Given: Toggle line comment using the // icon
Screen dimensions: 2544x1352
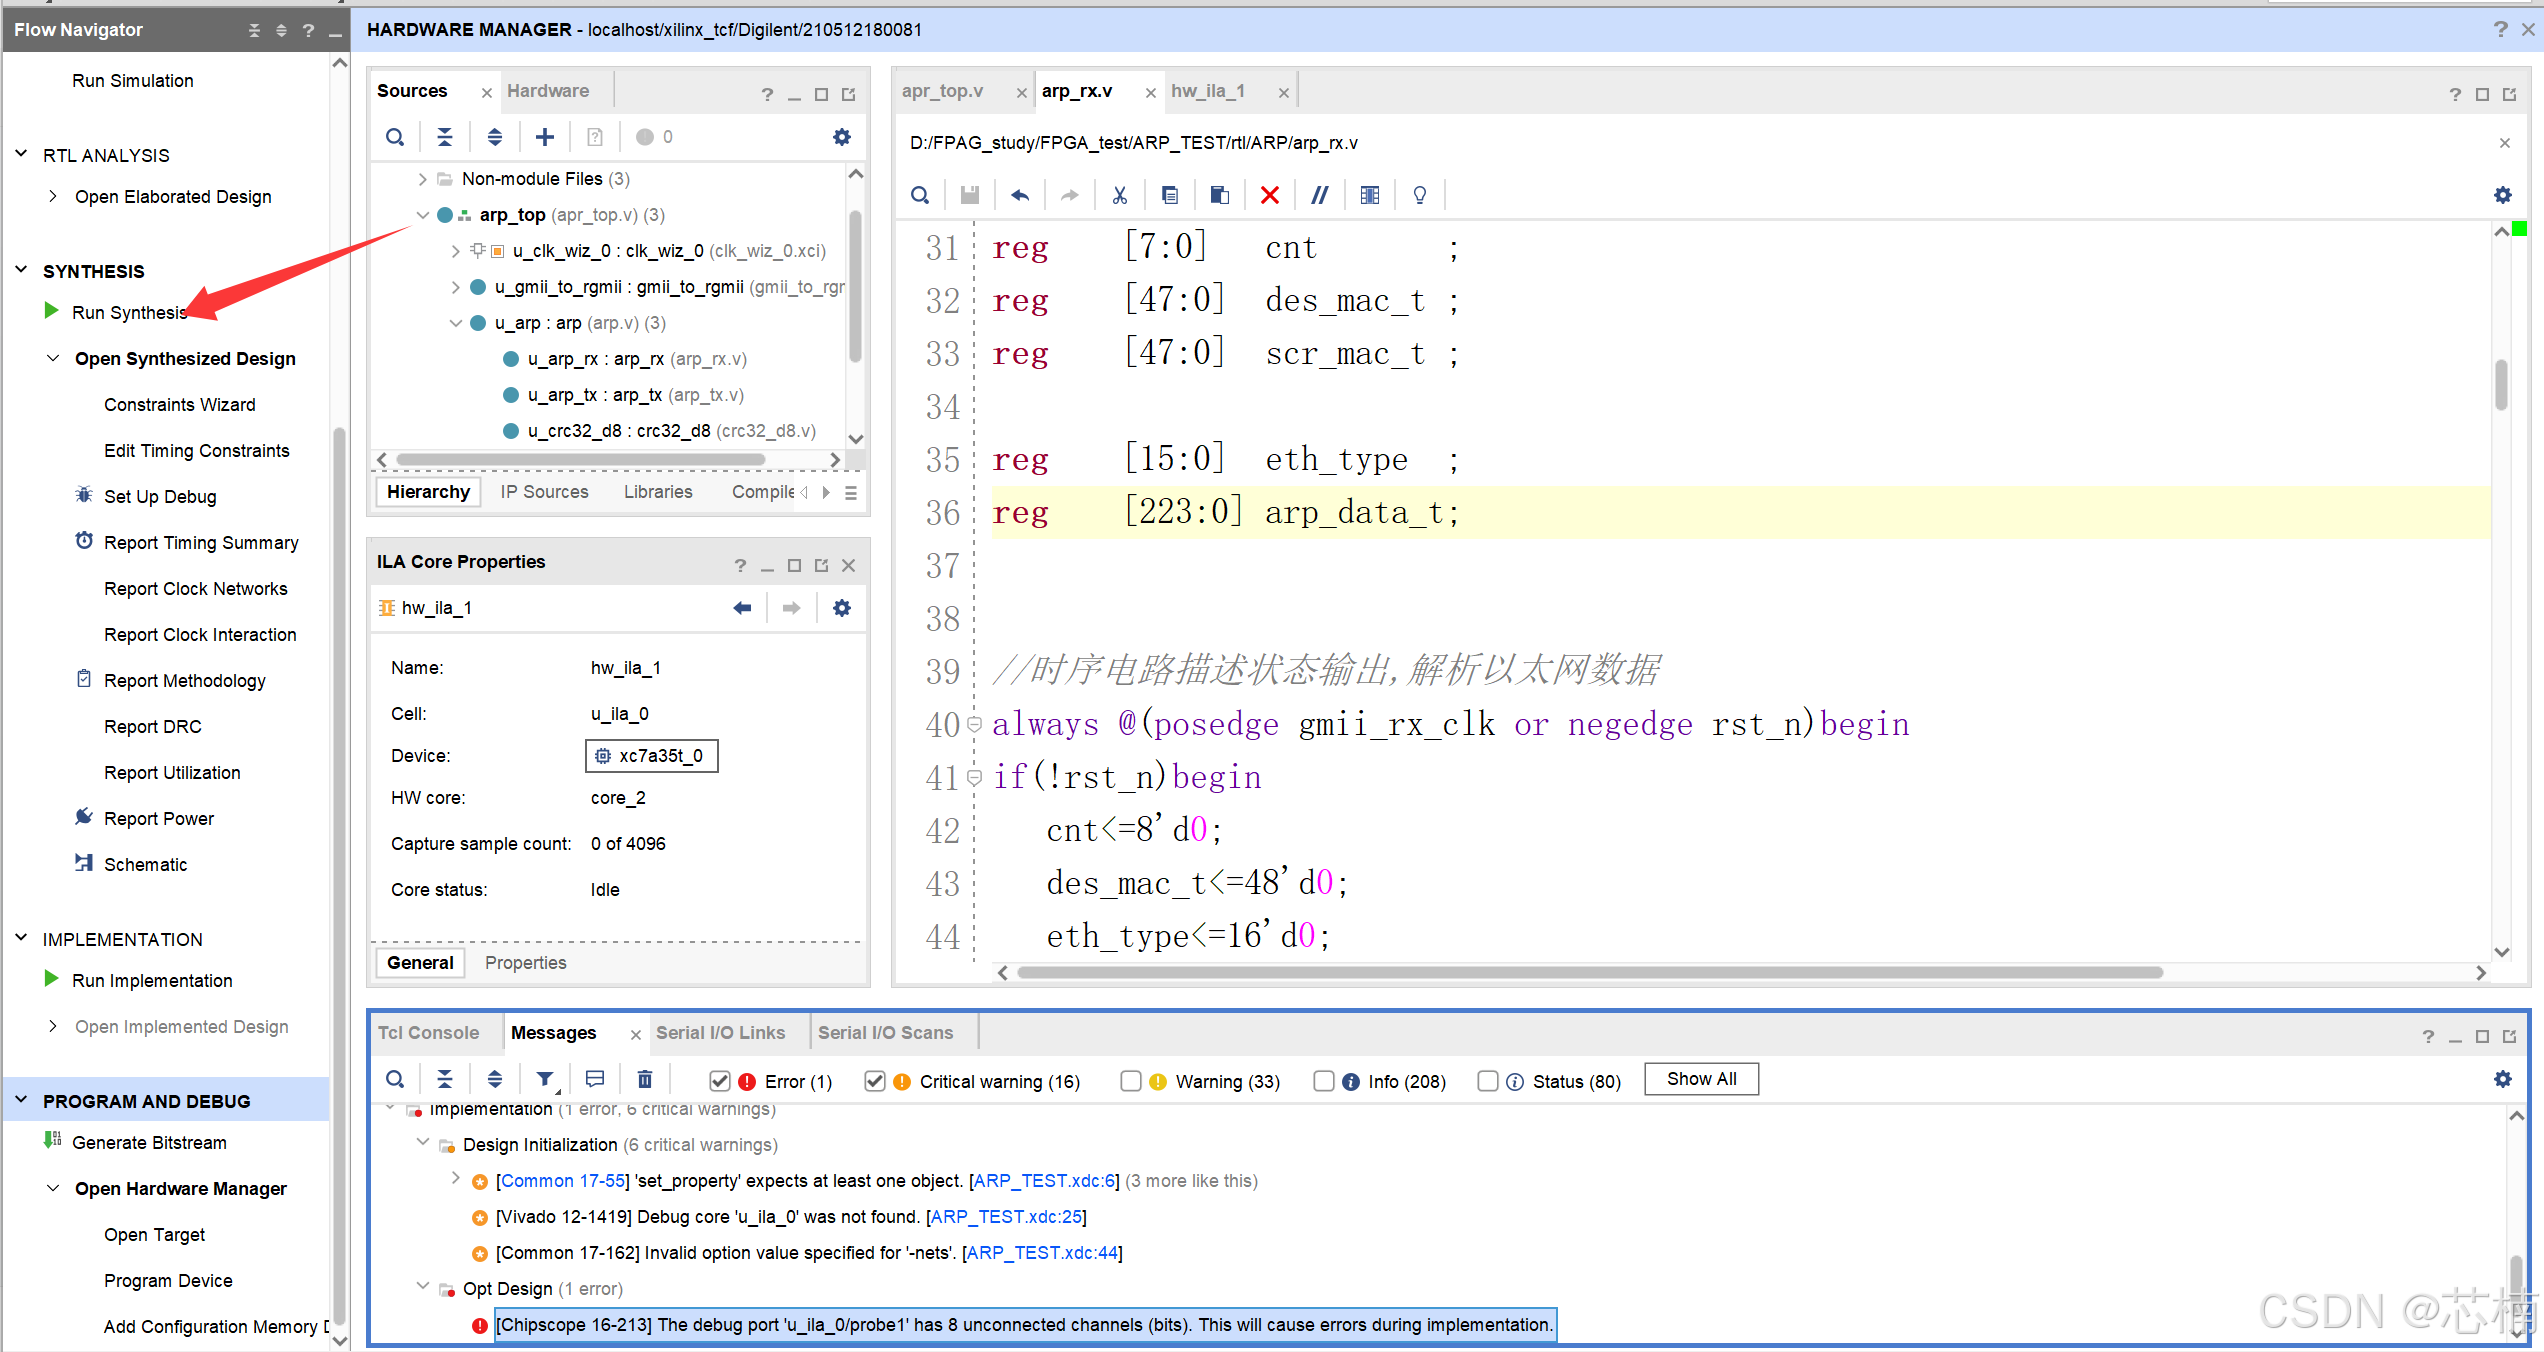Looking at the screenshot, I should 1319,194.
